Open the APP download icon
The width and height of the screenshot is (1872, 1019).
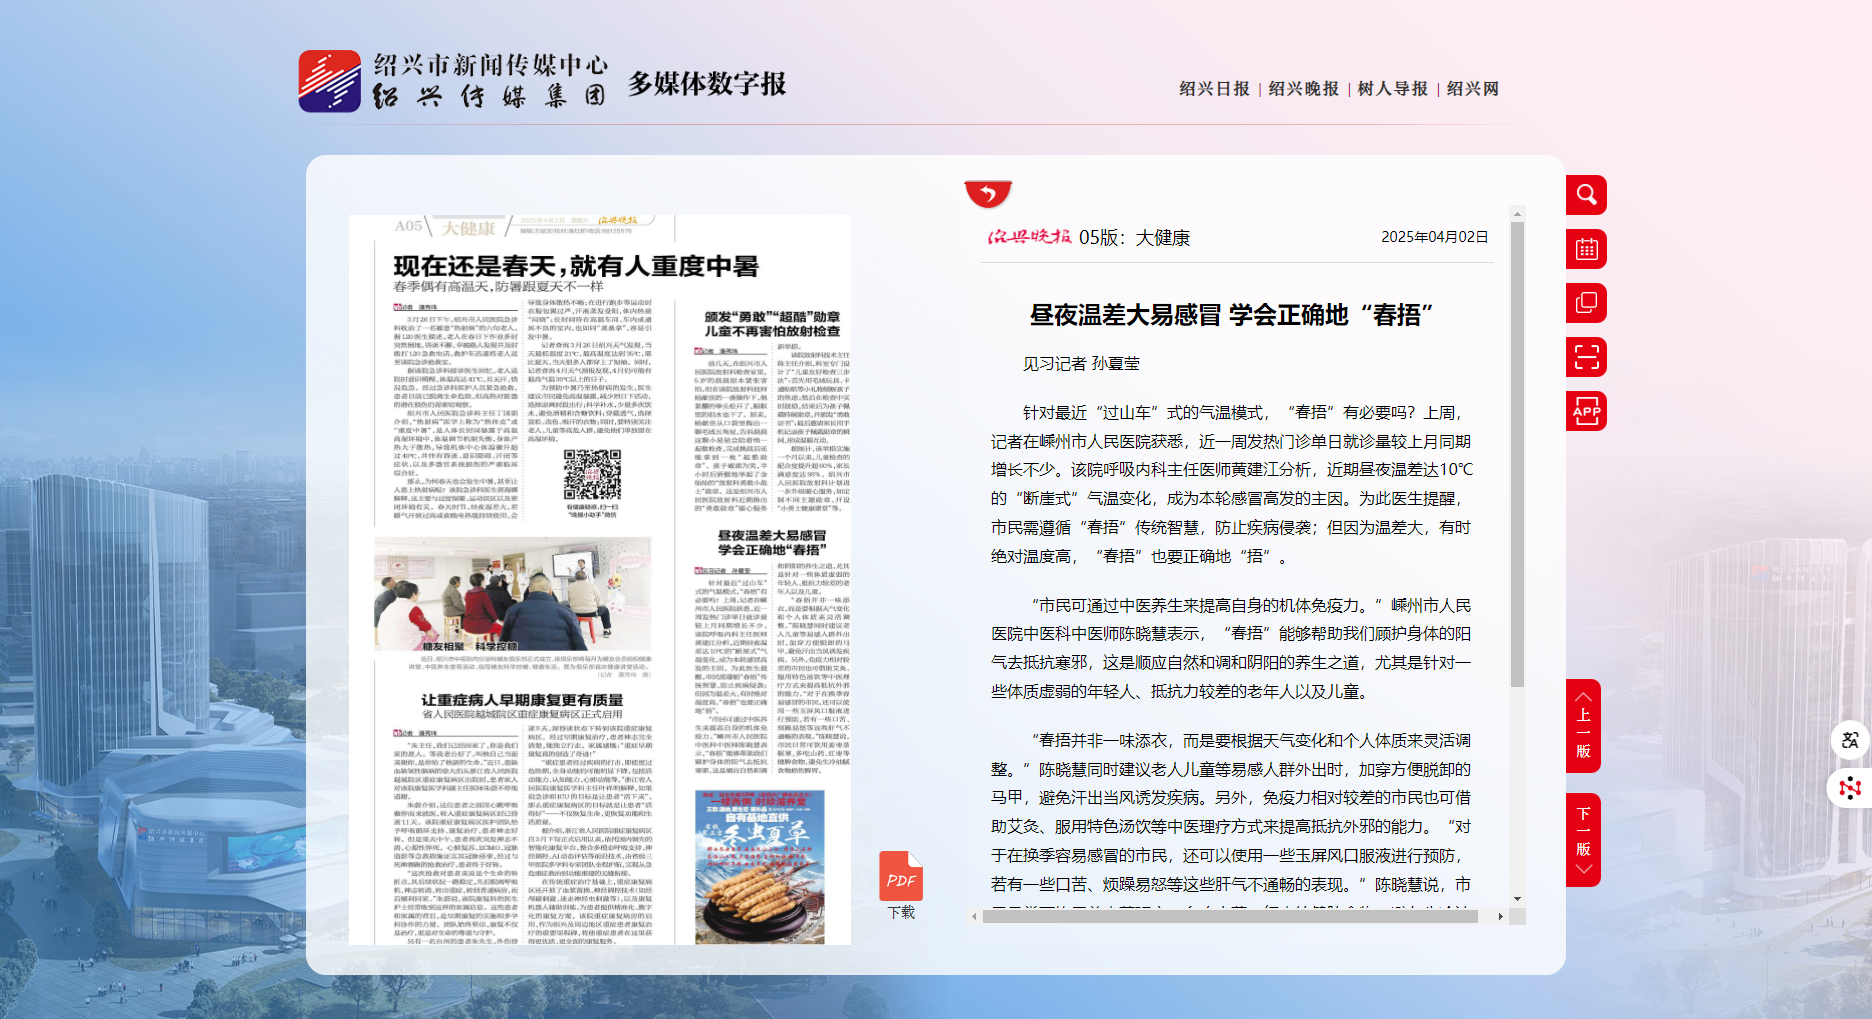pos(1586,411)
